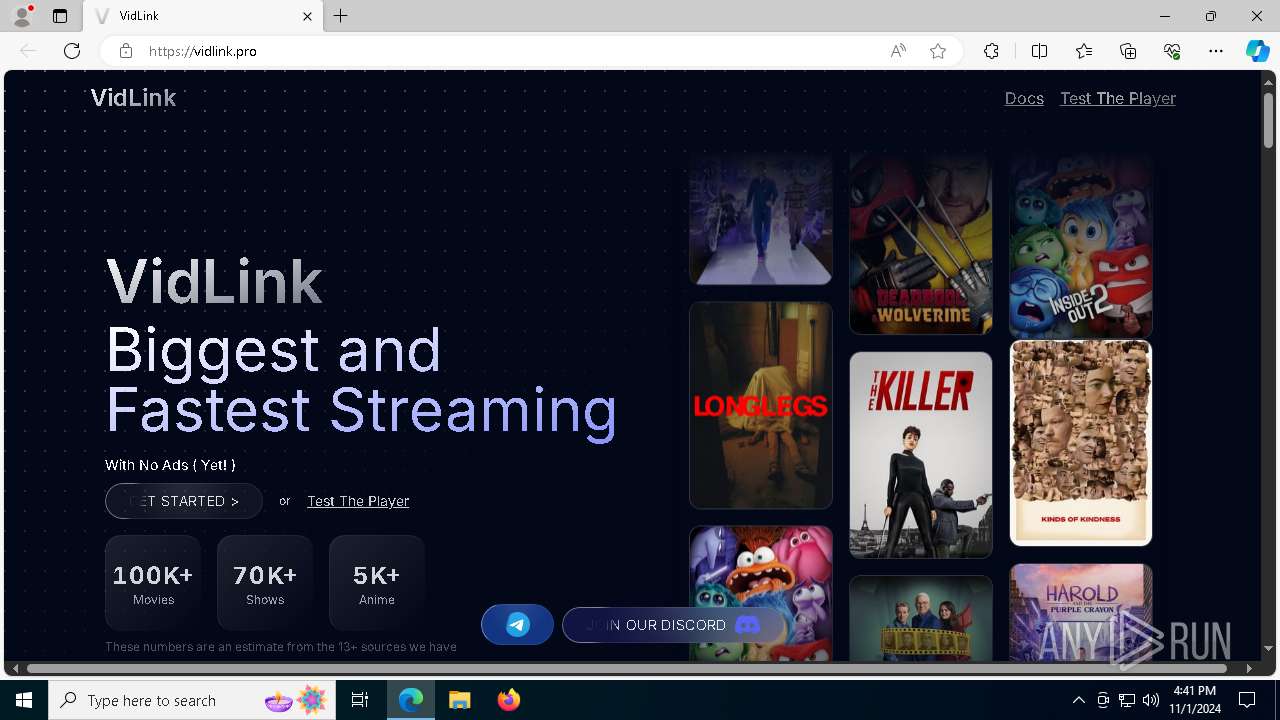The height and width of the screenshot is (720, 1280).
Task: Open the Extensions menu
Action: pyautogui.click(x=991, y=51)
